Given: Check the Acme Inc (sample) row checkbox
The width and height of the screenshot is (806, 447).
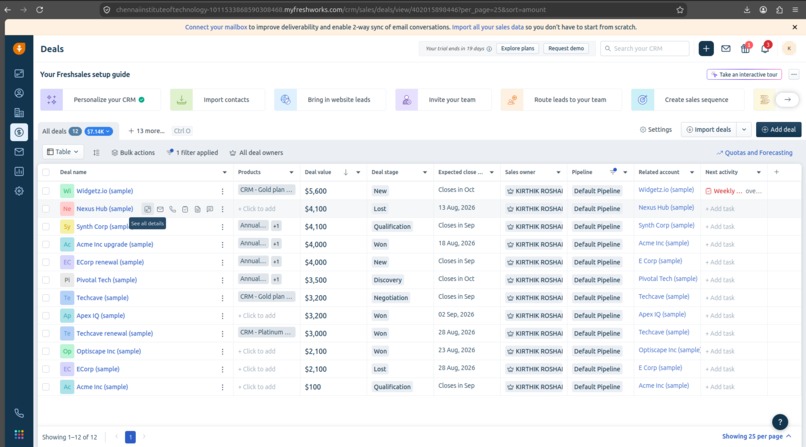Looking at the screenshot, I should tap(46, 387).
